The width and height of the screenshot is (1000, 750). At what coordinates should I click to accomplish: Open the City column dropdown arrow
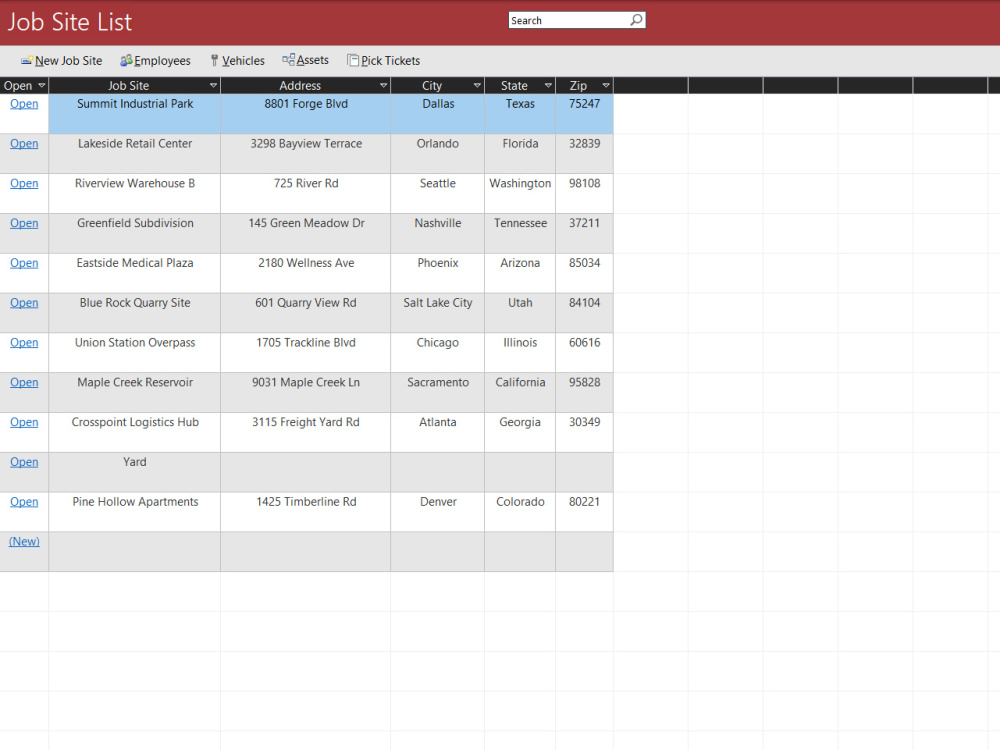pos(477,85)
